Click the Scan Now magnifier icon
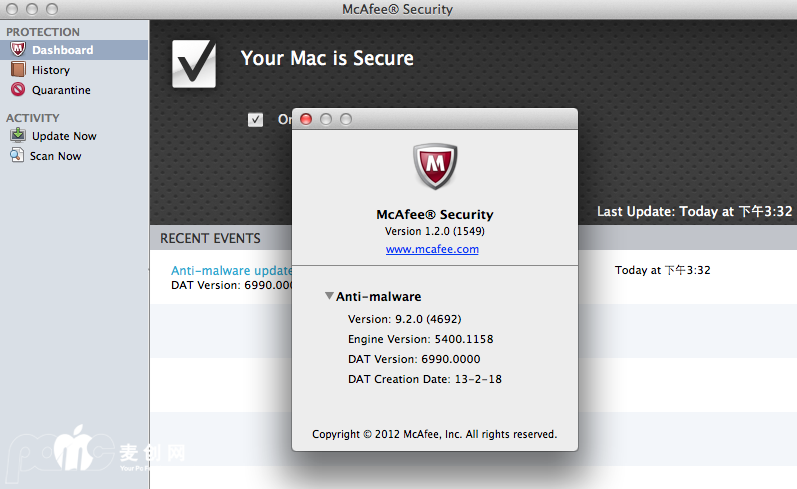Screen dimensions: 797x489 pos(17,156)
